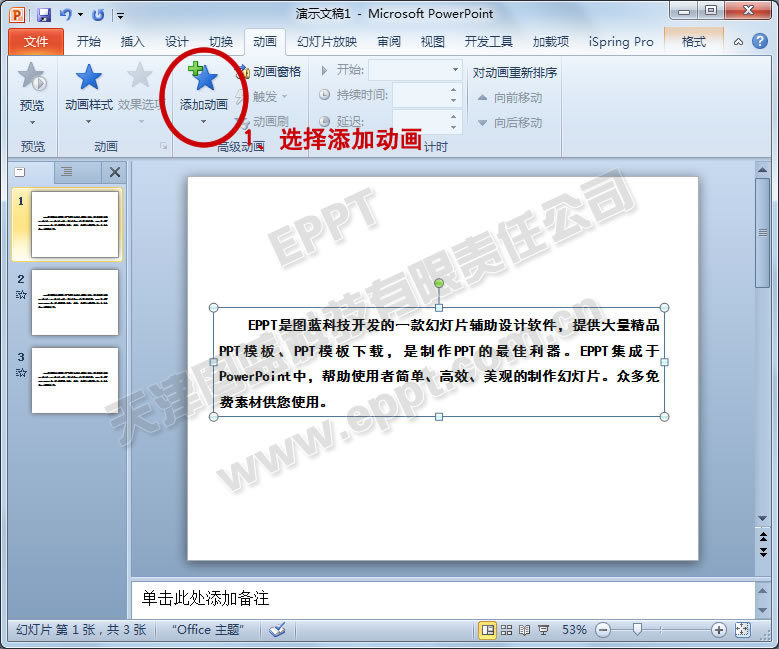Image resolution: width=779 pixels, height=649 pixels.
Task: Open the 动画样式 gallery star icon
Action: [88, 78]
